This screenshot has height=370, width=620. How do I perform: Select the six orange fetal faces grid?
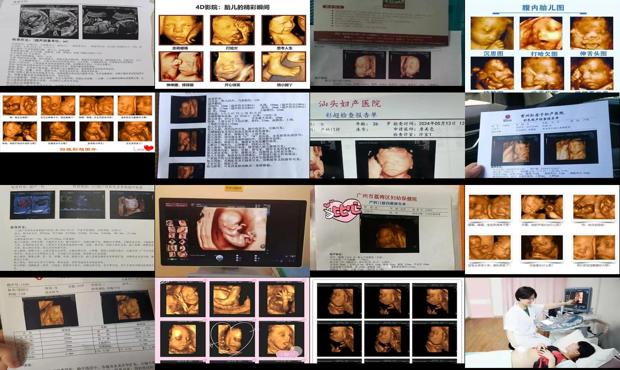click(x=542, y=229)
